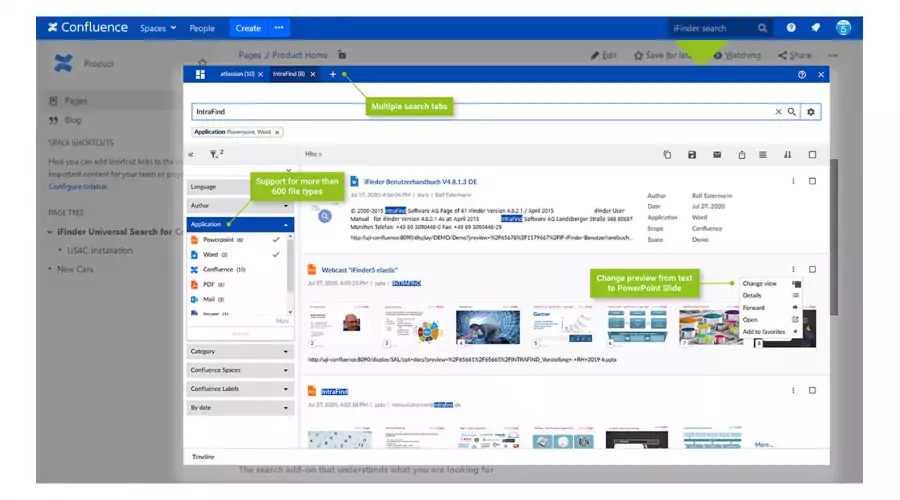The width and height of the screenshot is (900, 500).
Task: Open the three-dot menu for the IntraFind pptx result
Action: 793,390
